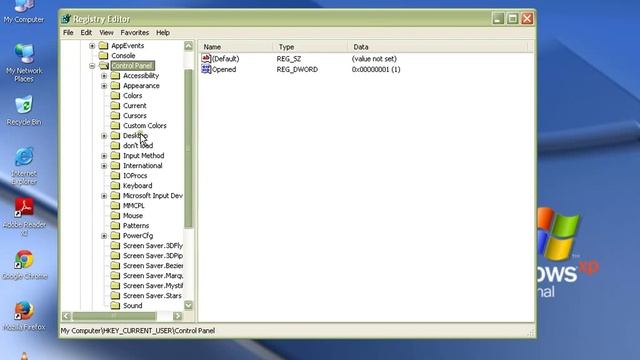This screenshot has height=360, width=640.
Task: Click the MMCPL folder icon
Action: pyautogui.click(x=116, y=206)
